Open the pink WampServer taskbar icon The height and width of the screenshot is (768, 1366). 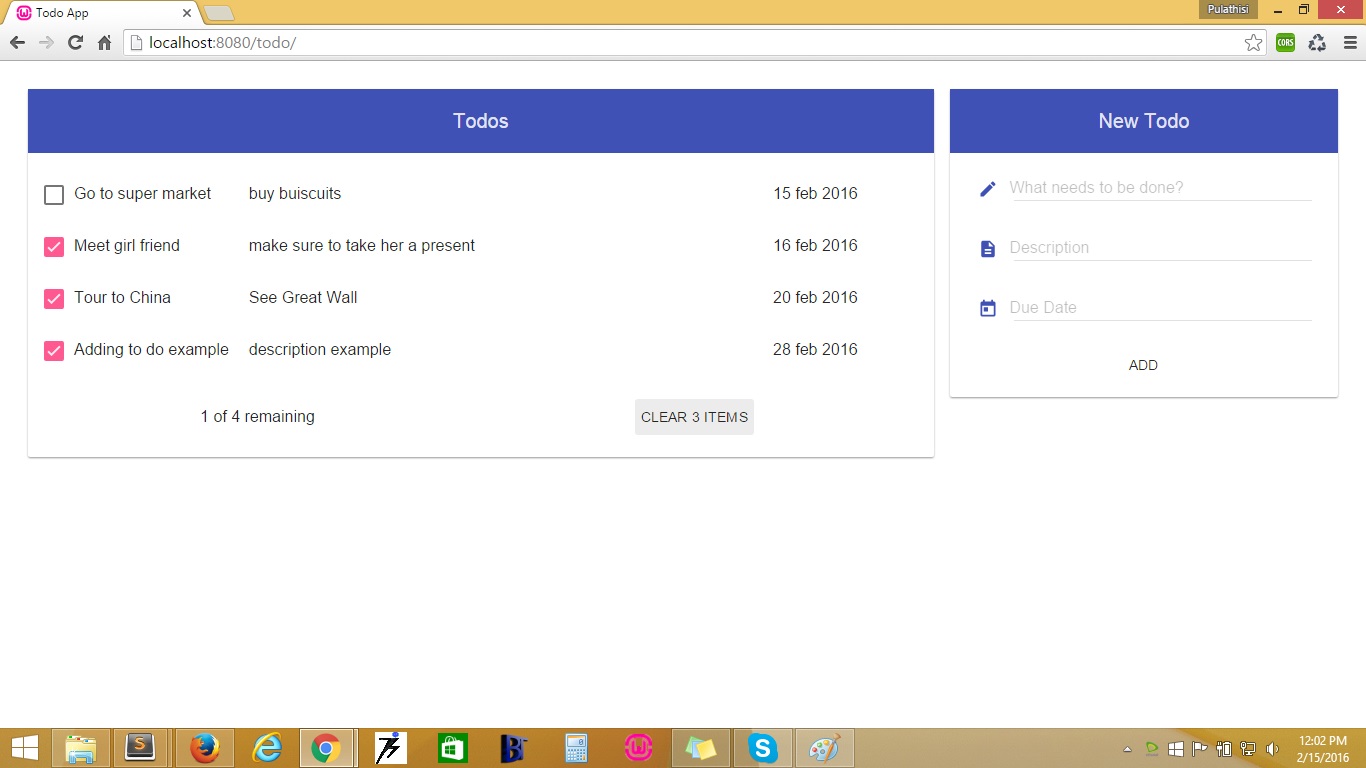[x=638, y=748]
